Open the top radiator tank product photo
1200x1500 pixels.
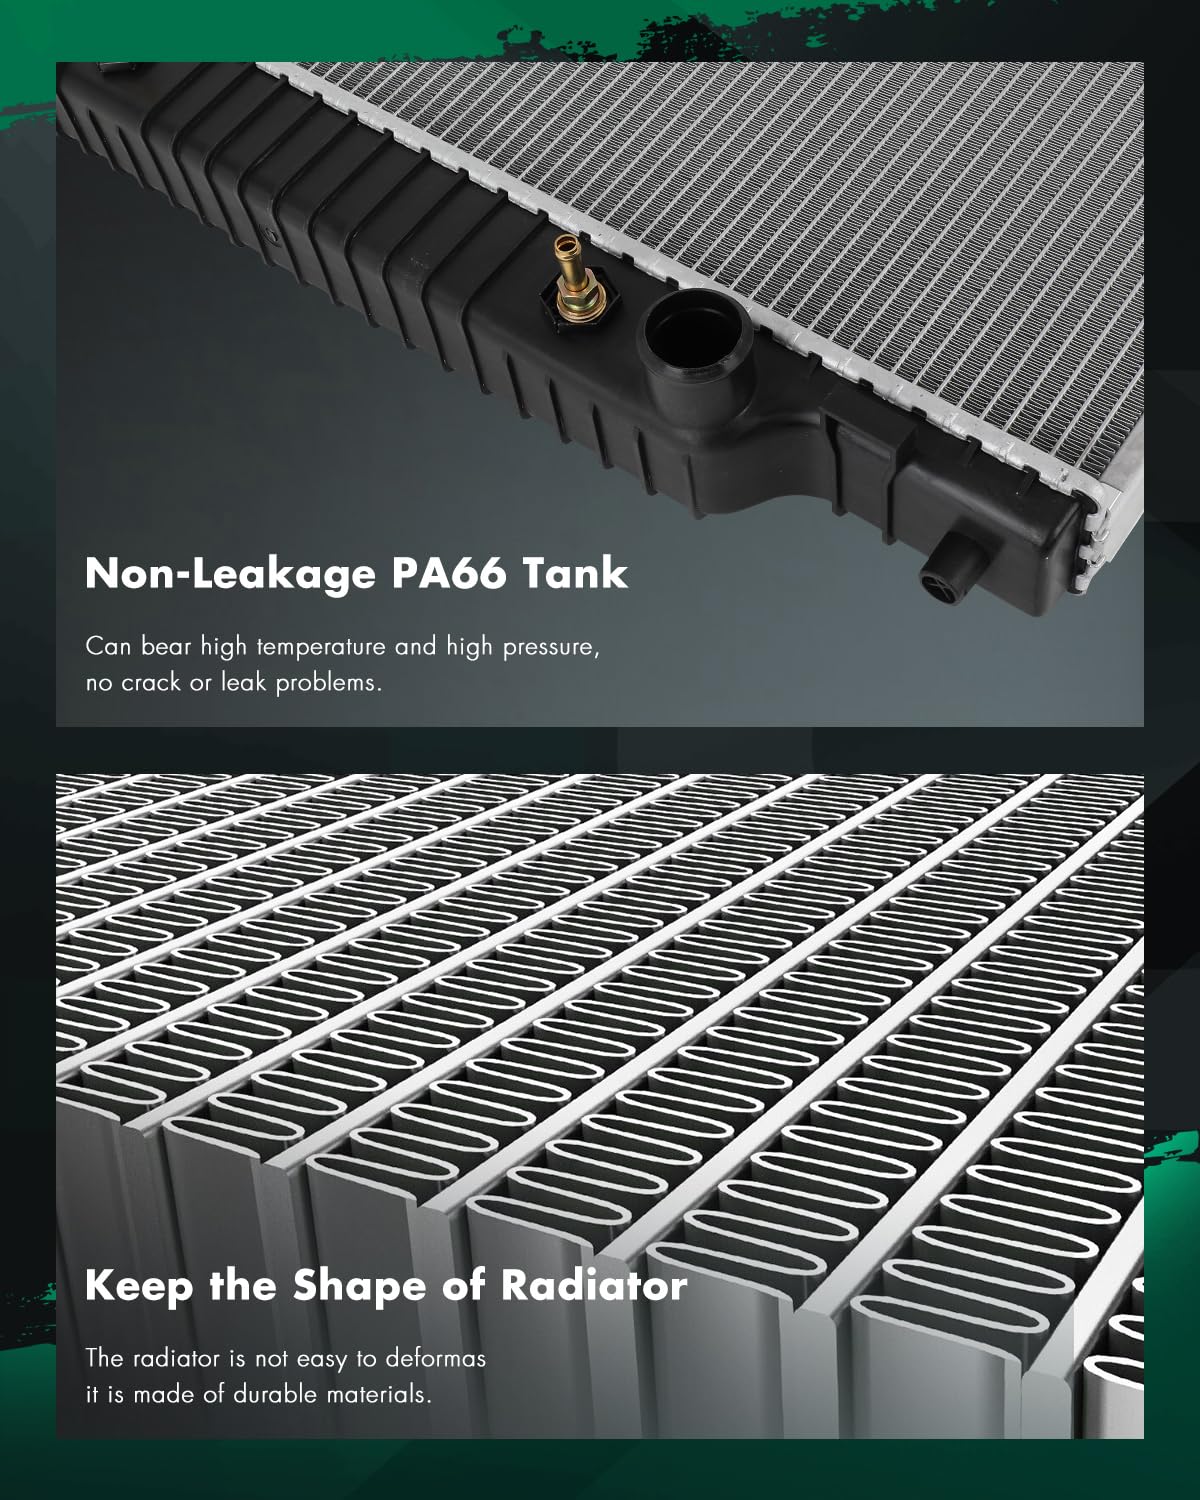[x=600, y=394]
